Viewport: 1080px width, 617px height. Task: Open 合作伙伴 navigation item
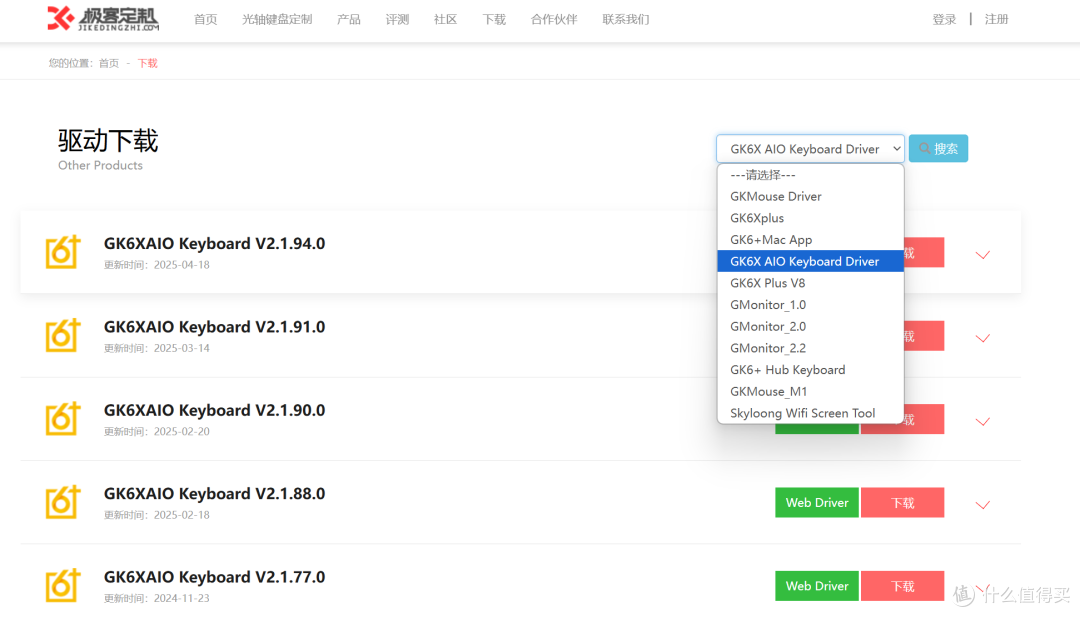coord(554,19)
